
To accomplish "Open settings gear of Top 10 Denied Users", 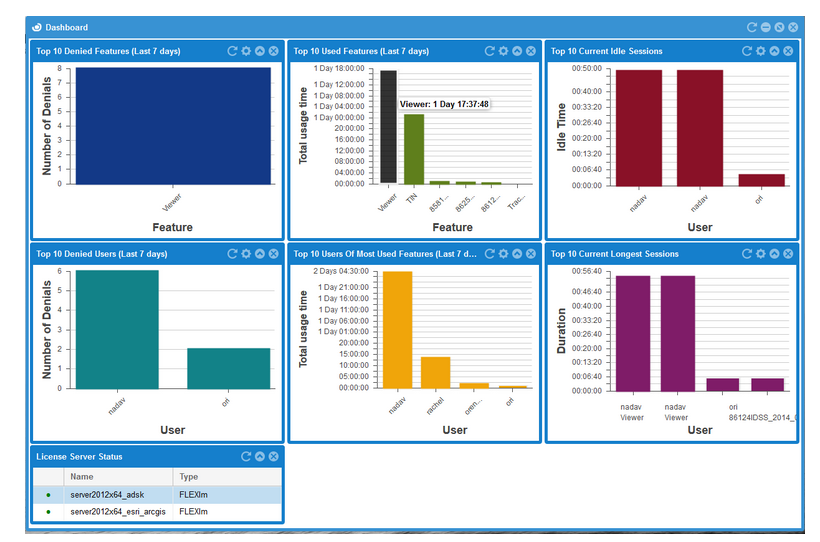I will pos(247,254).
